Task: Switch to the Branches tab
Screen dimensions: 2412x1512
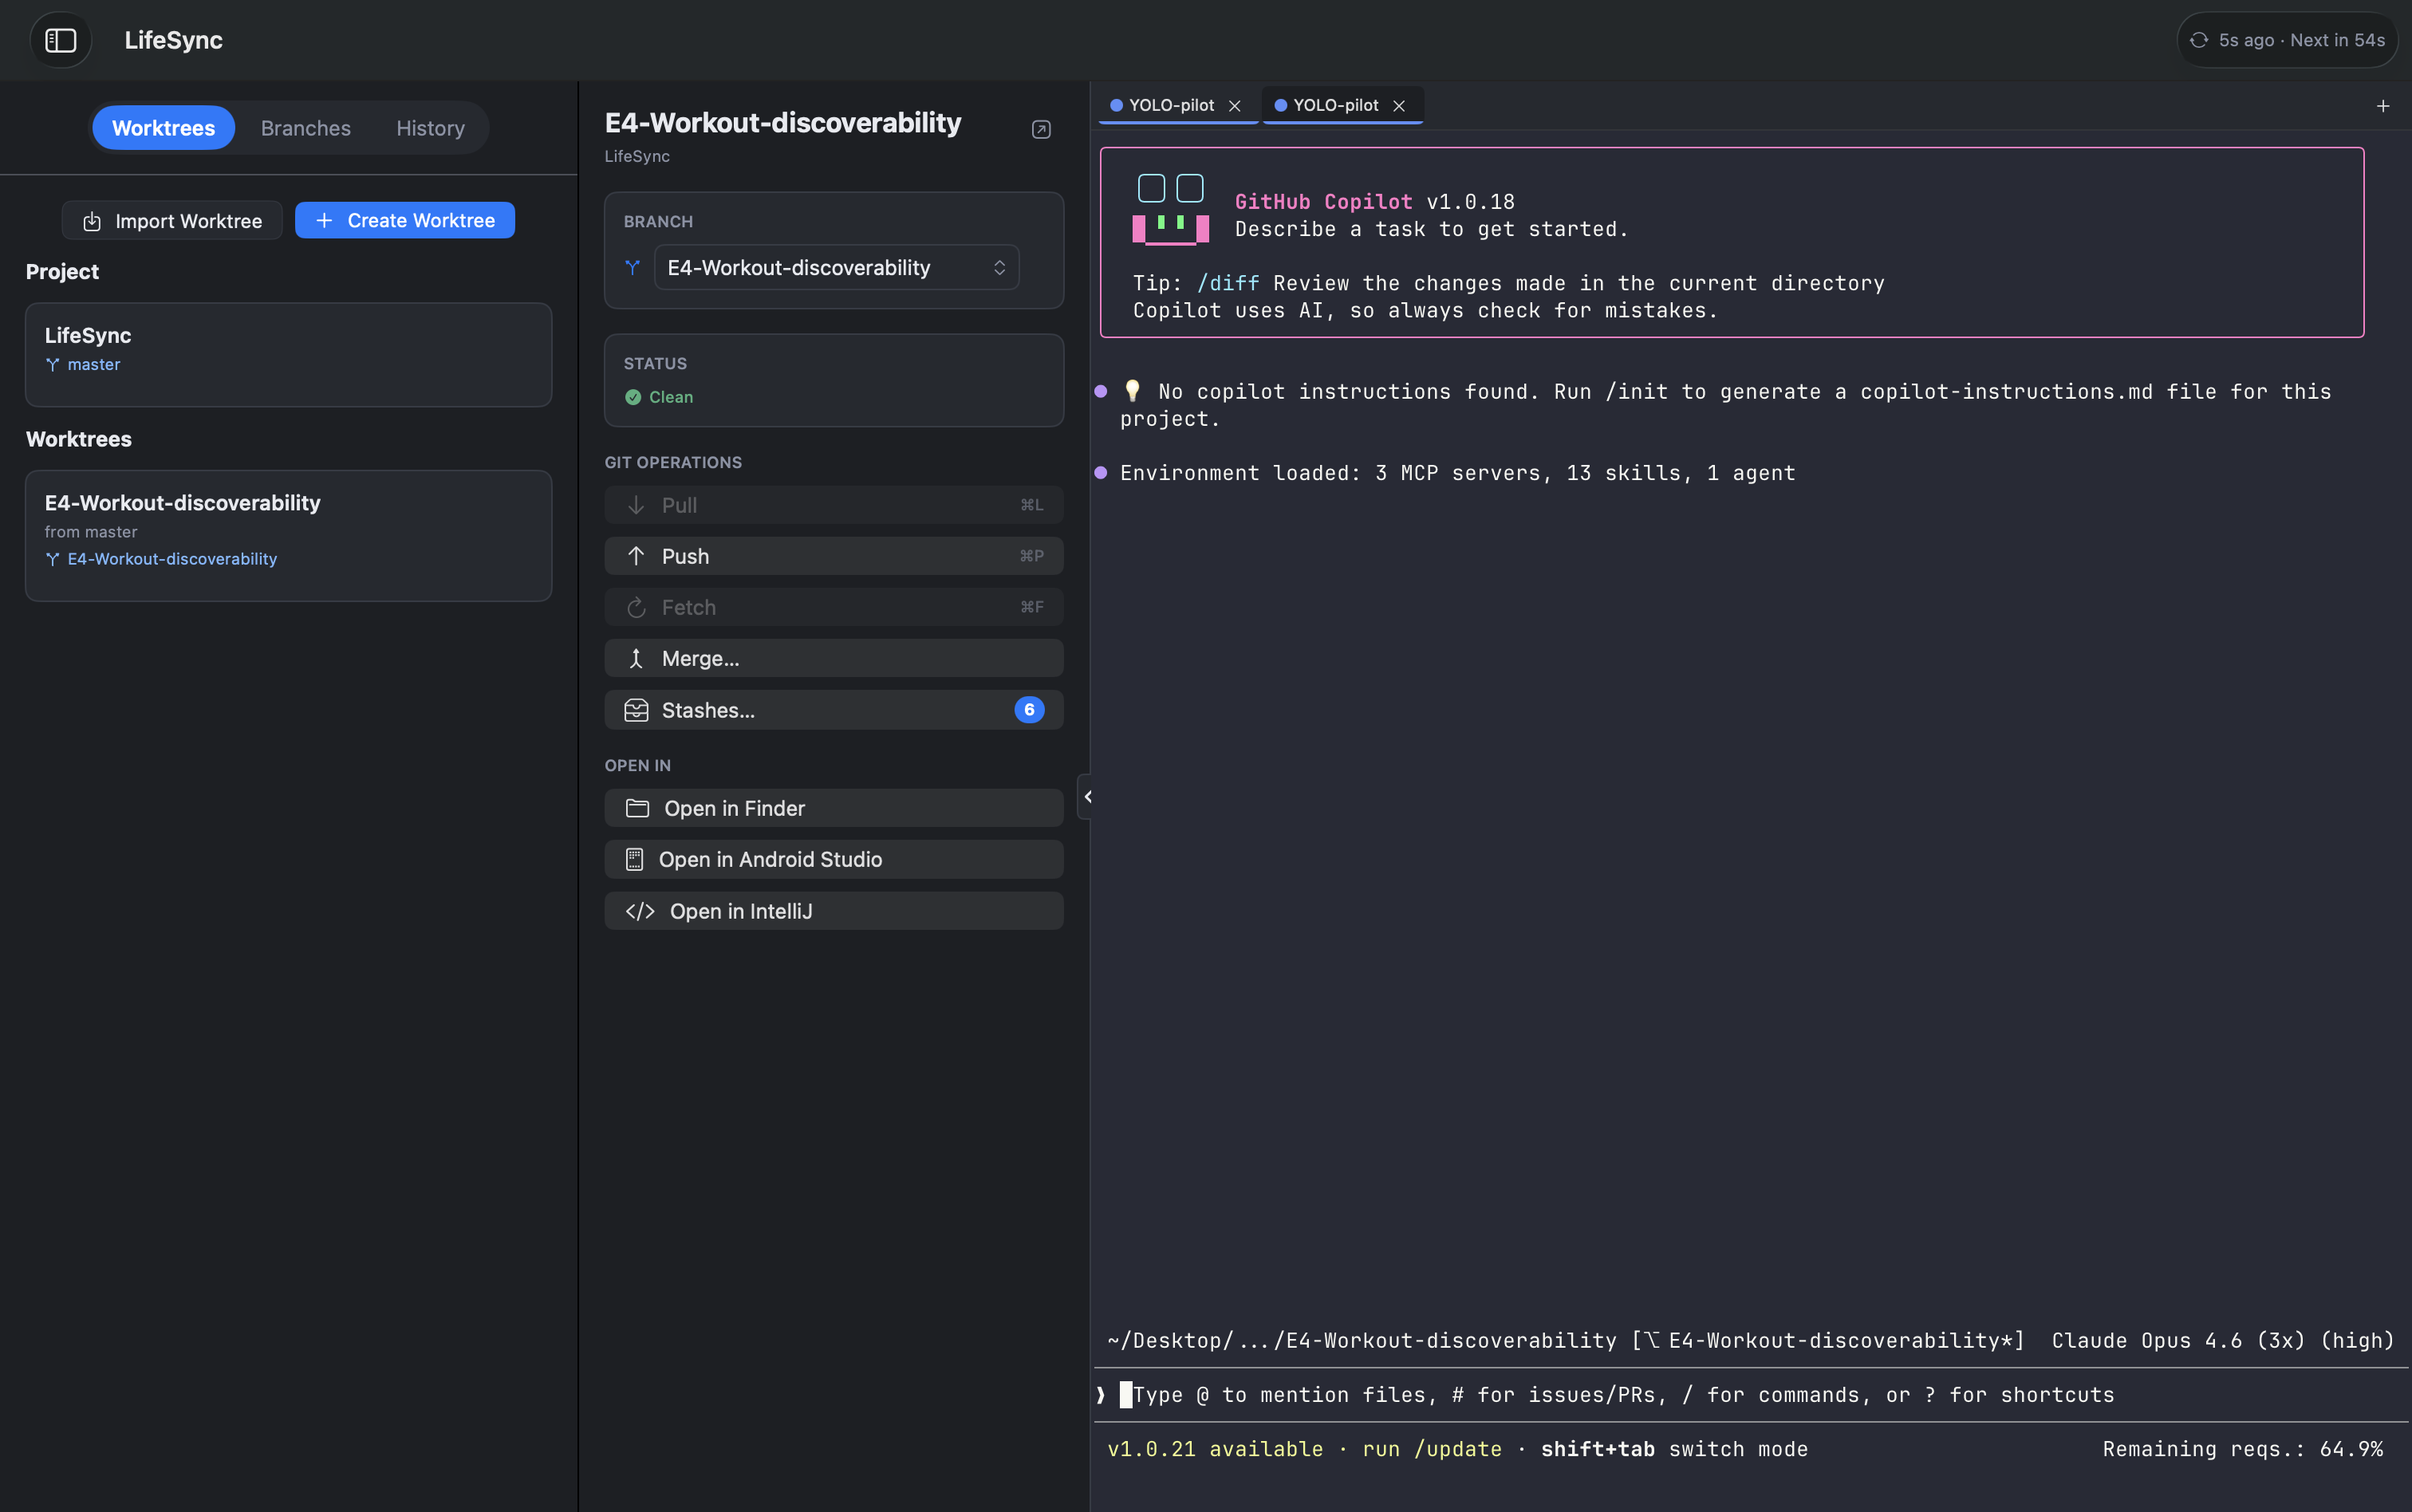Action: [x=306, y=128]
